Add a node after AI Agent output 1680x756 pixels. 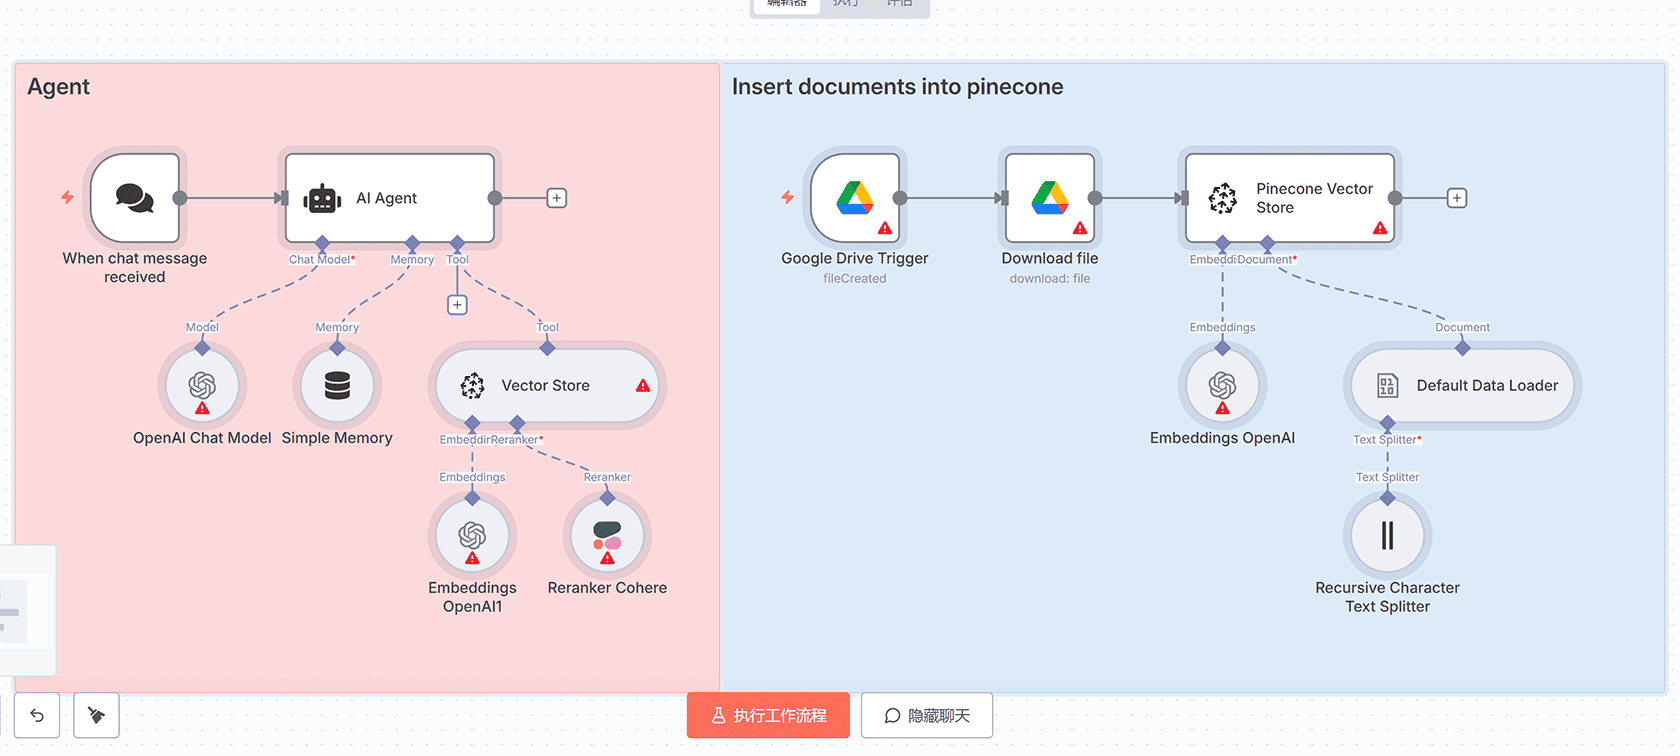point(557,198)
